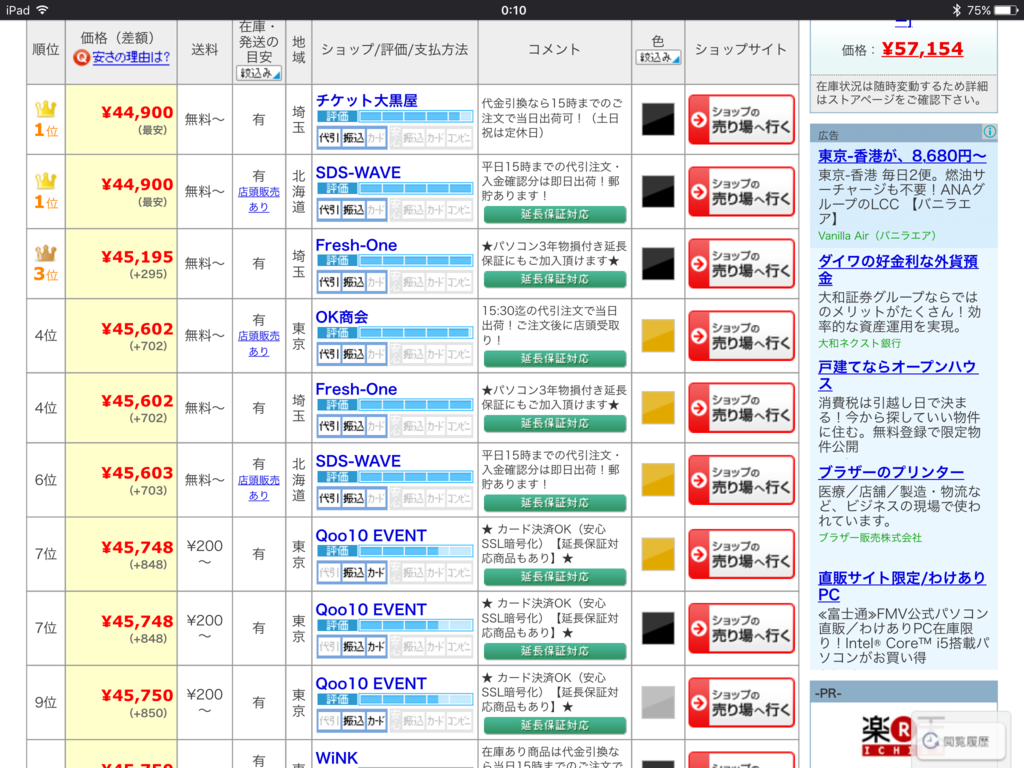The width and height of the screenshot is (1024, 768).
Task: Click the ¥45,195 price in 3位 row
Action: pos(137,257)
